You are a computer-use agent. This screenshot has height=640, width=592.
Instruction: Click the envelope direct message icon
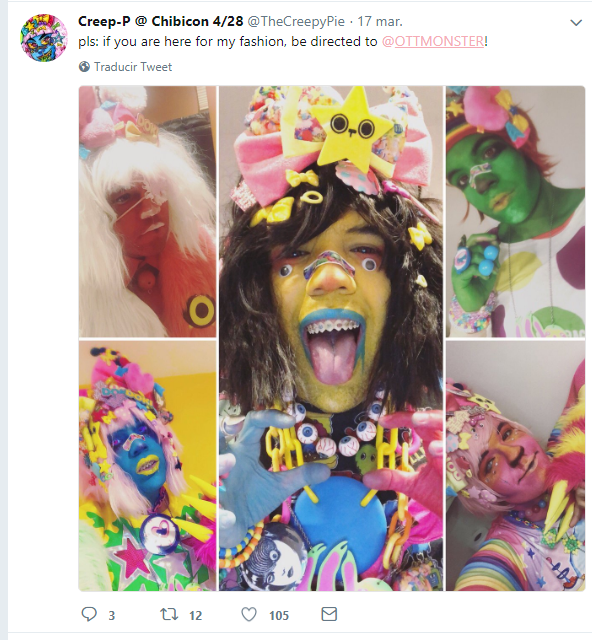pos(329,614)
